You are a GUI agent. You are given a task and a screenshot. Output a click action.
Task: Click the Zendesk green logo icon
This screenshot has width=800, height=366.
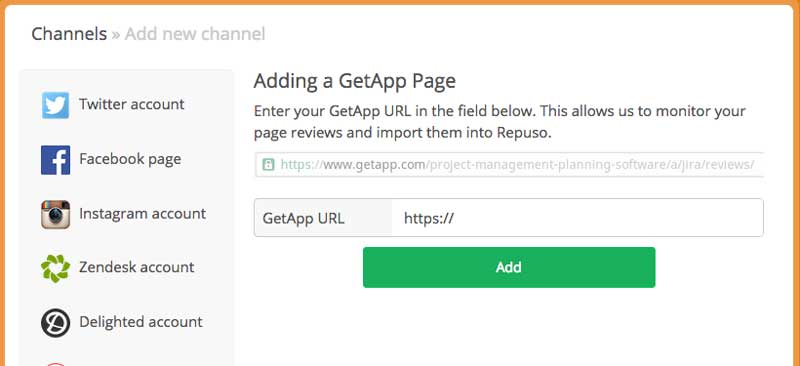tap(56, 268)
